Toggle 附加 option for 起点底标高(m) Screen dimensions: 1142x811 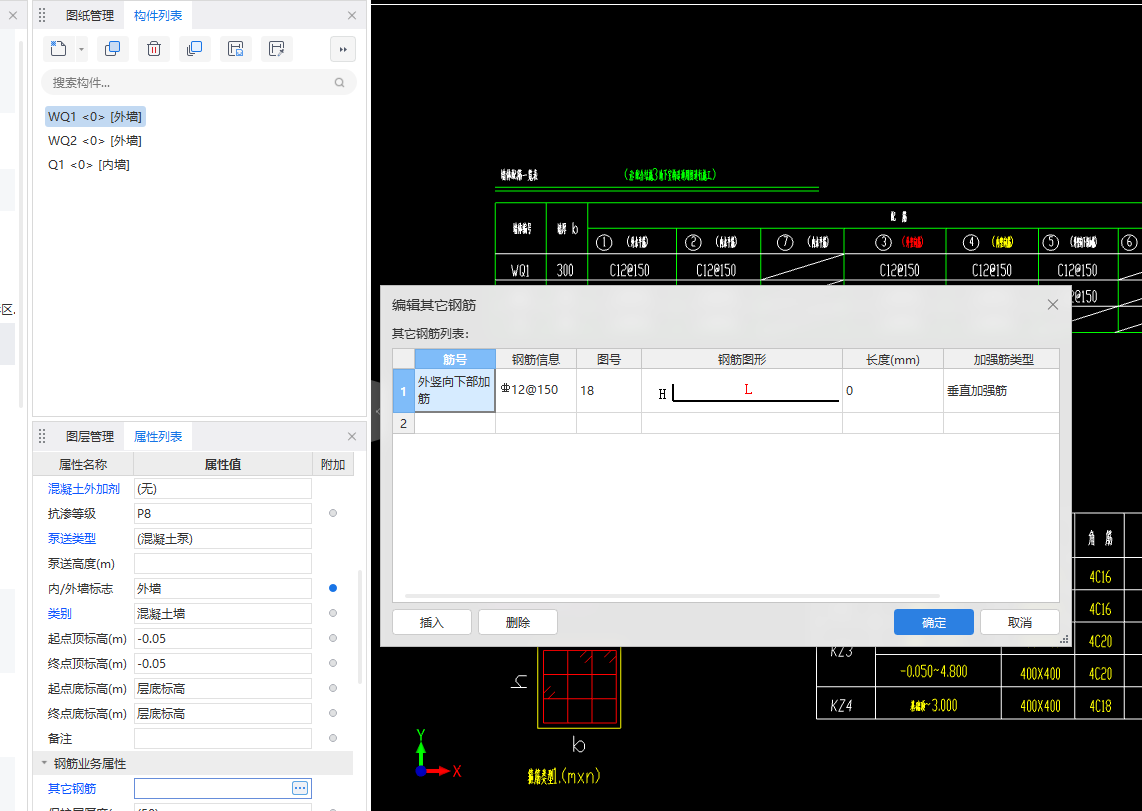click(x=333, y=688)
